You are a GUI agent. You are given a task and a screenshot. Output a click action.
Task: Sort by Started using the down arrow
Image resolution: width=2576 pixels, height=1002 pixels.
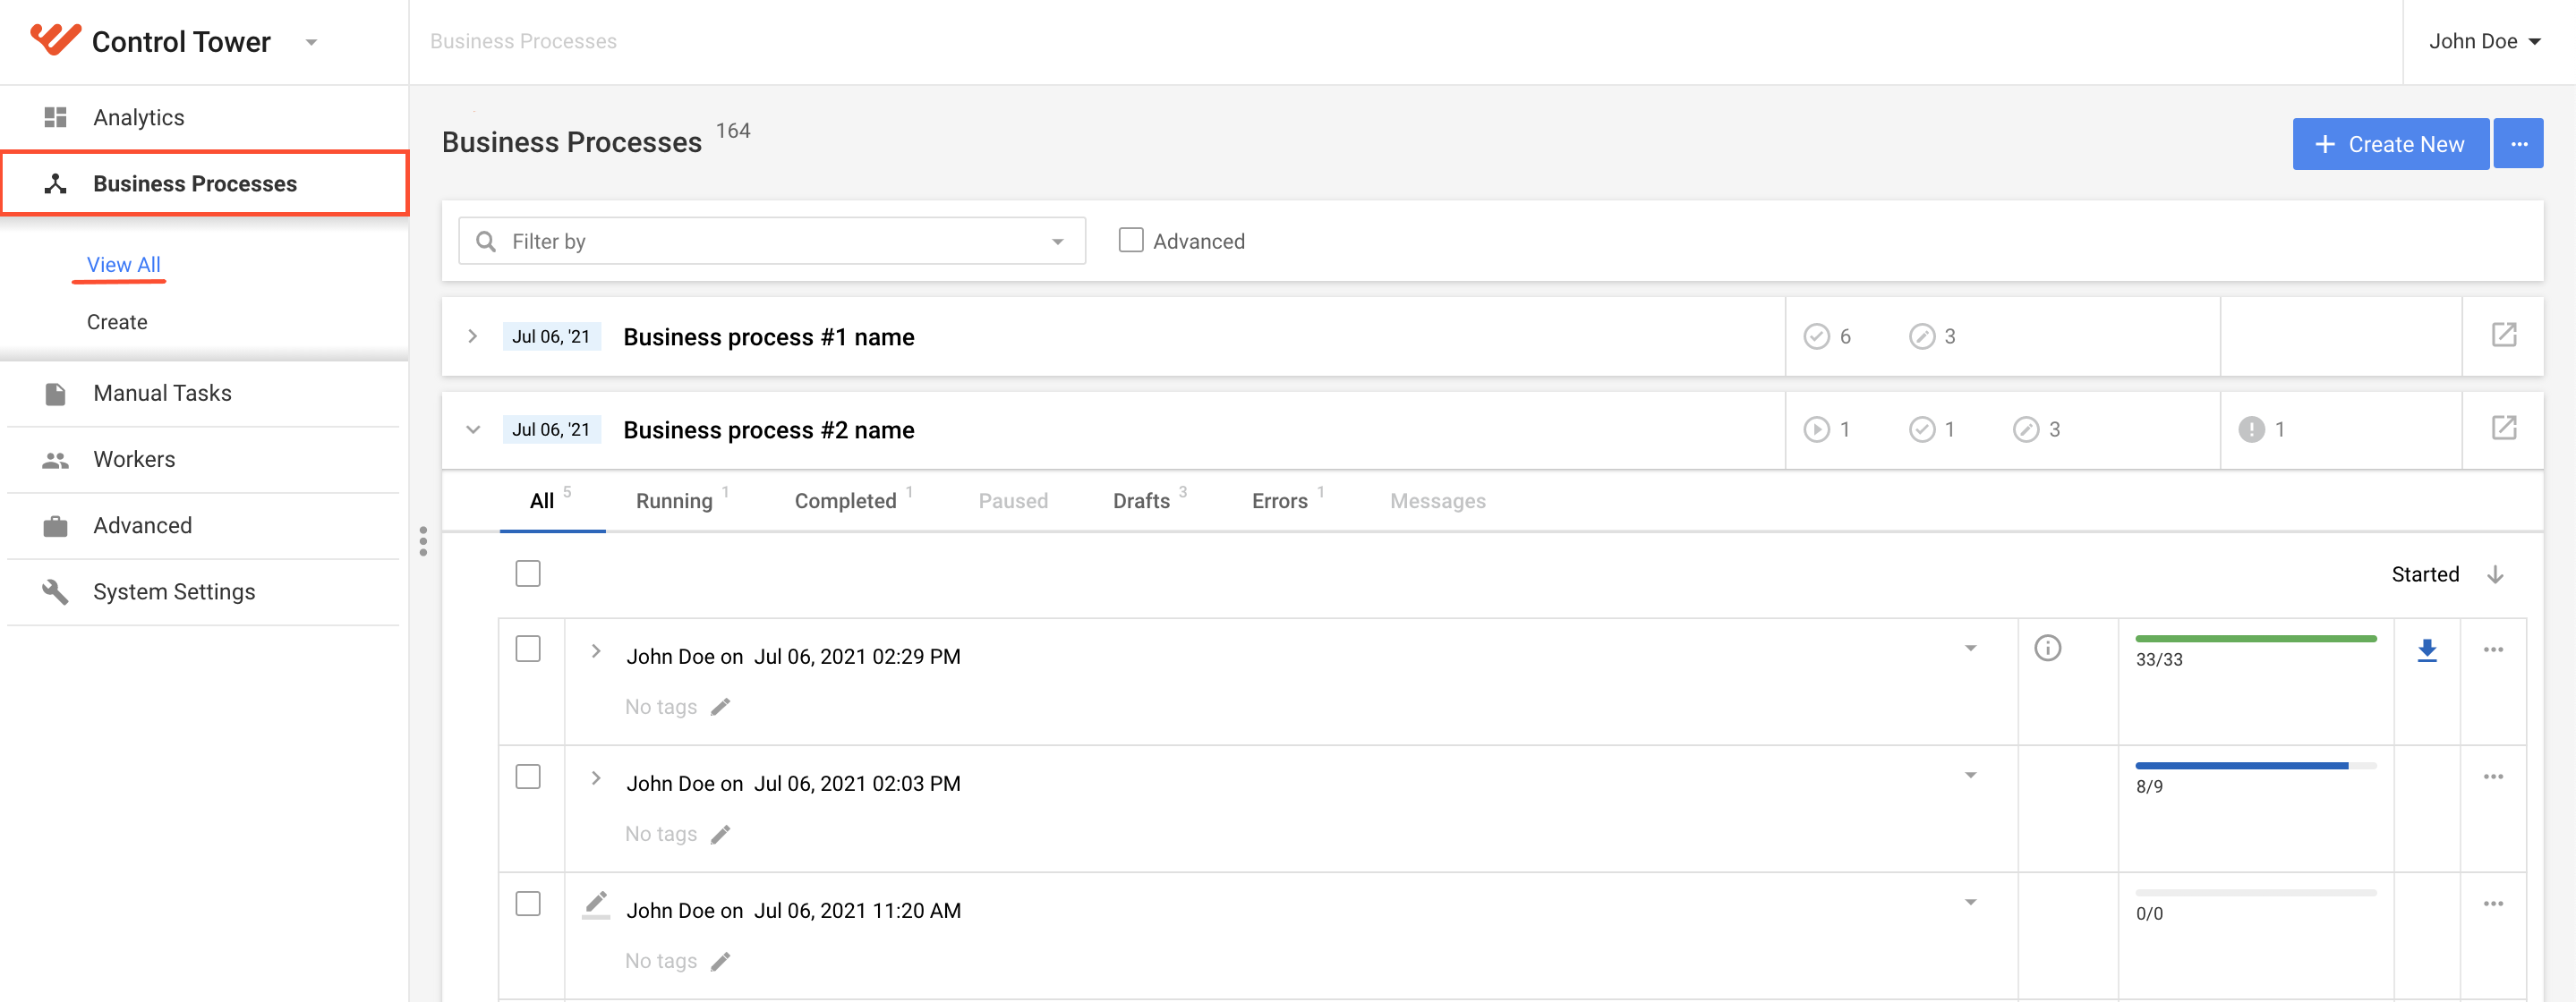click(2495, 574)
